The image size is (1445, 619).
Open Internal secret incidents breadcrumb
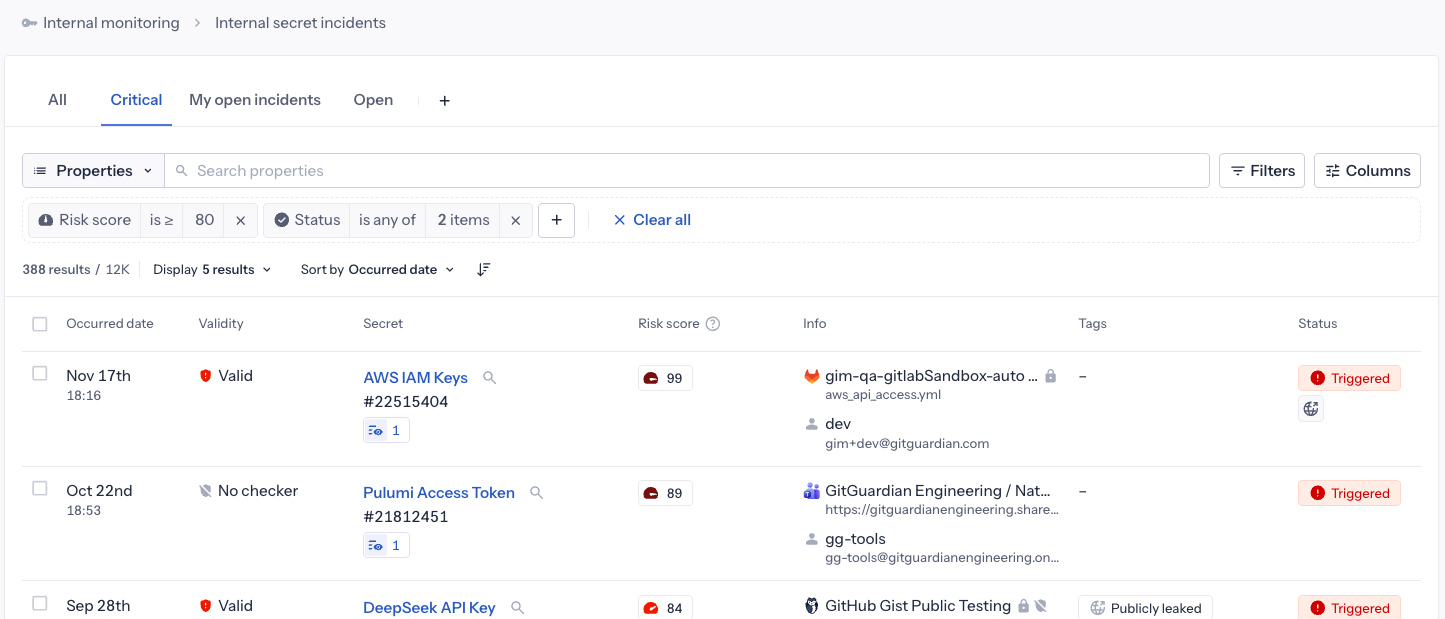click(300, 23)
